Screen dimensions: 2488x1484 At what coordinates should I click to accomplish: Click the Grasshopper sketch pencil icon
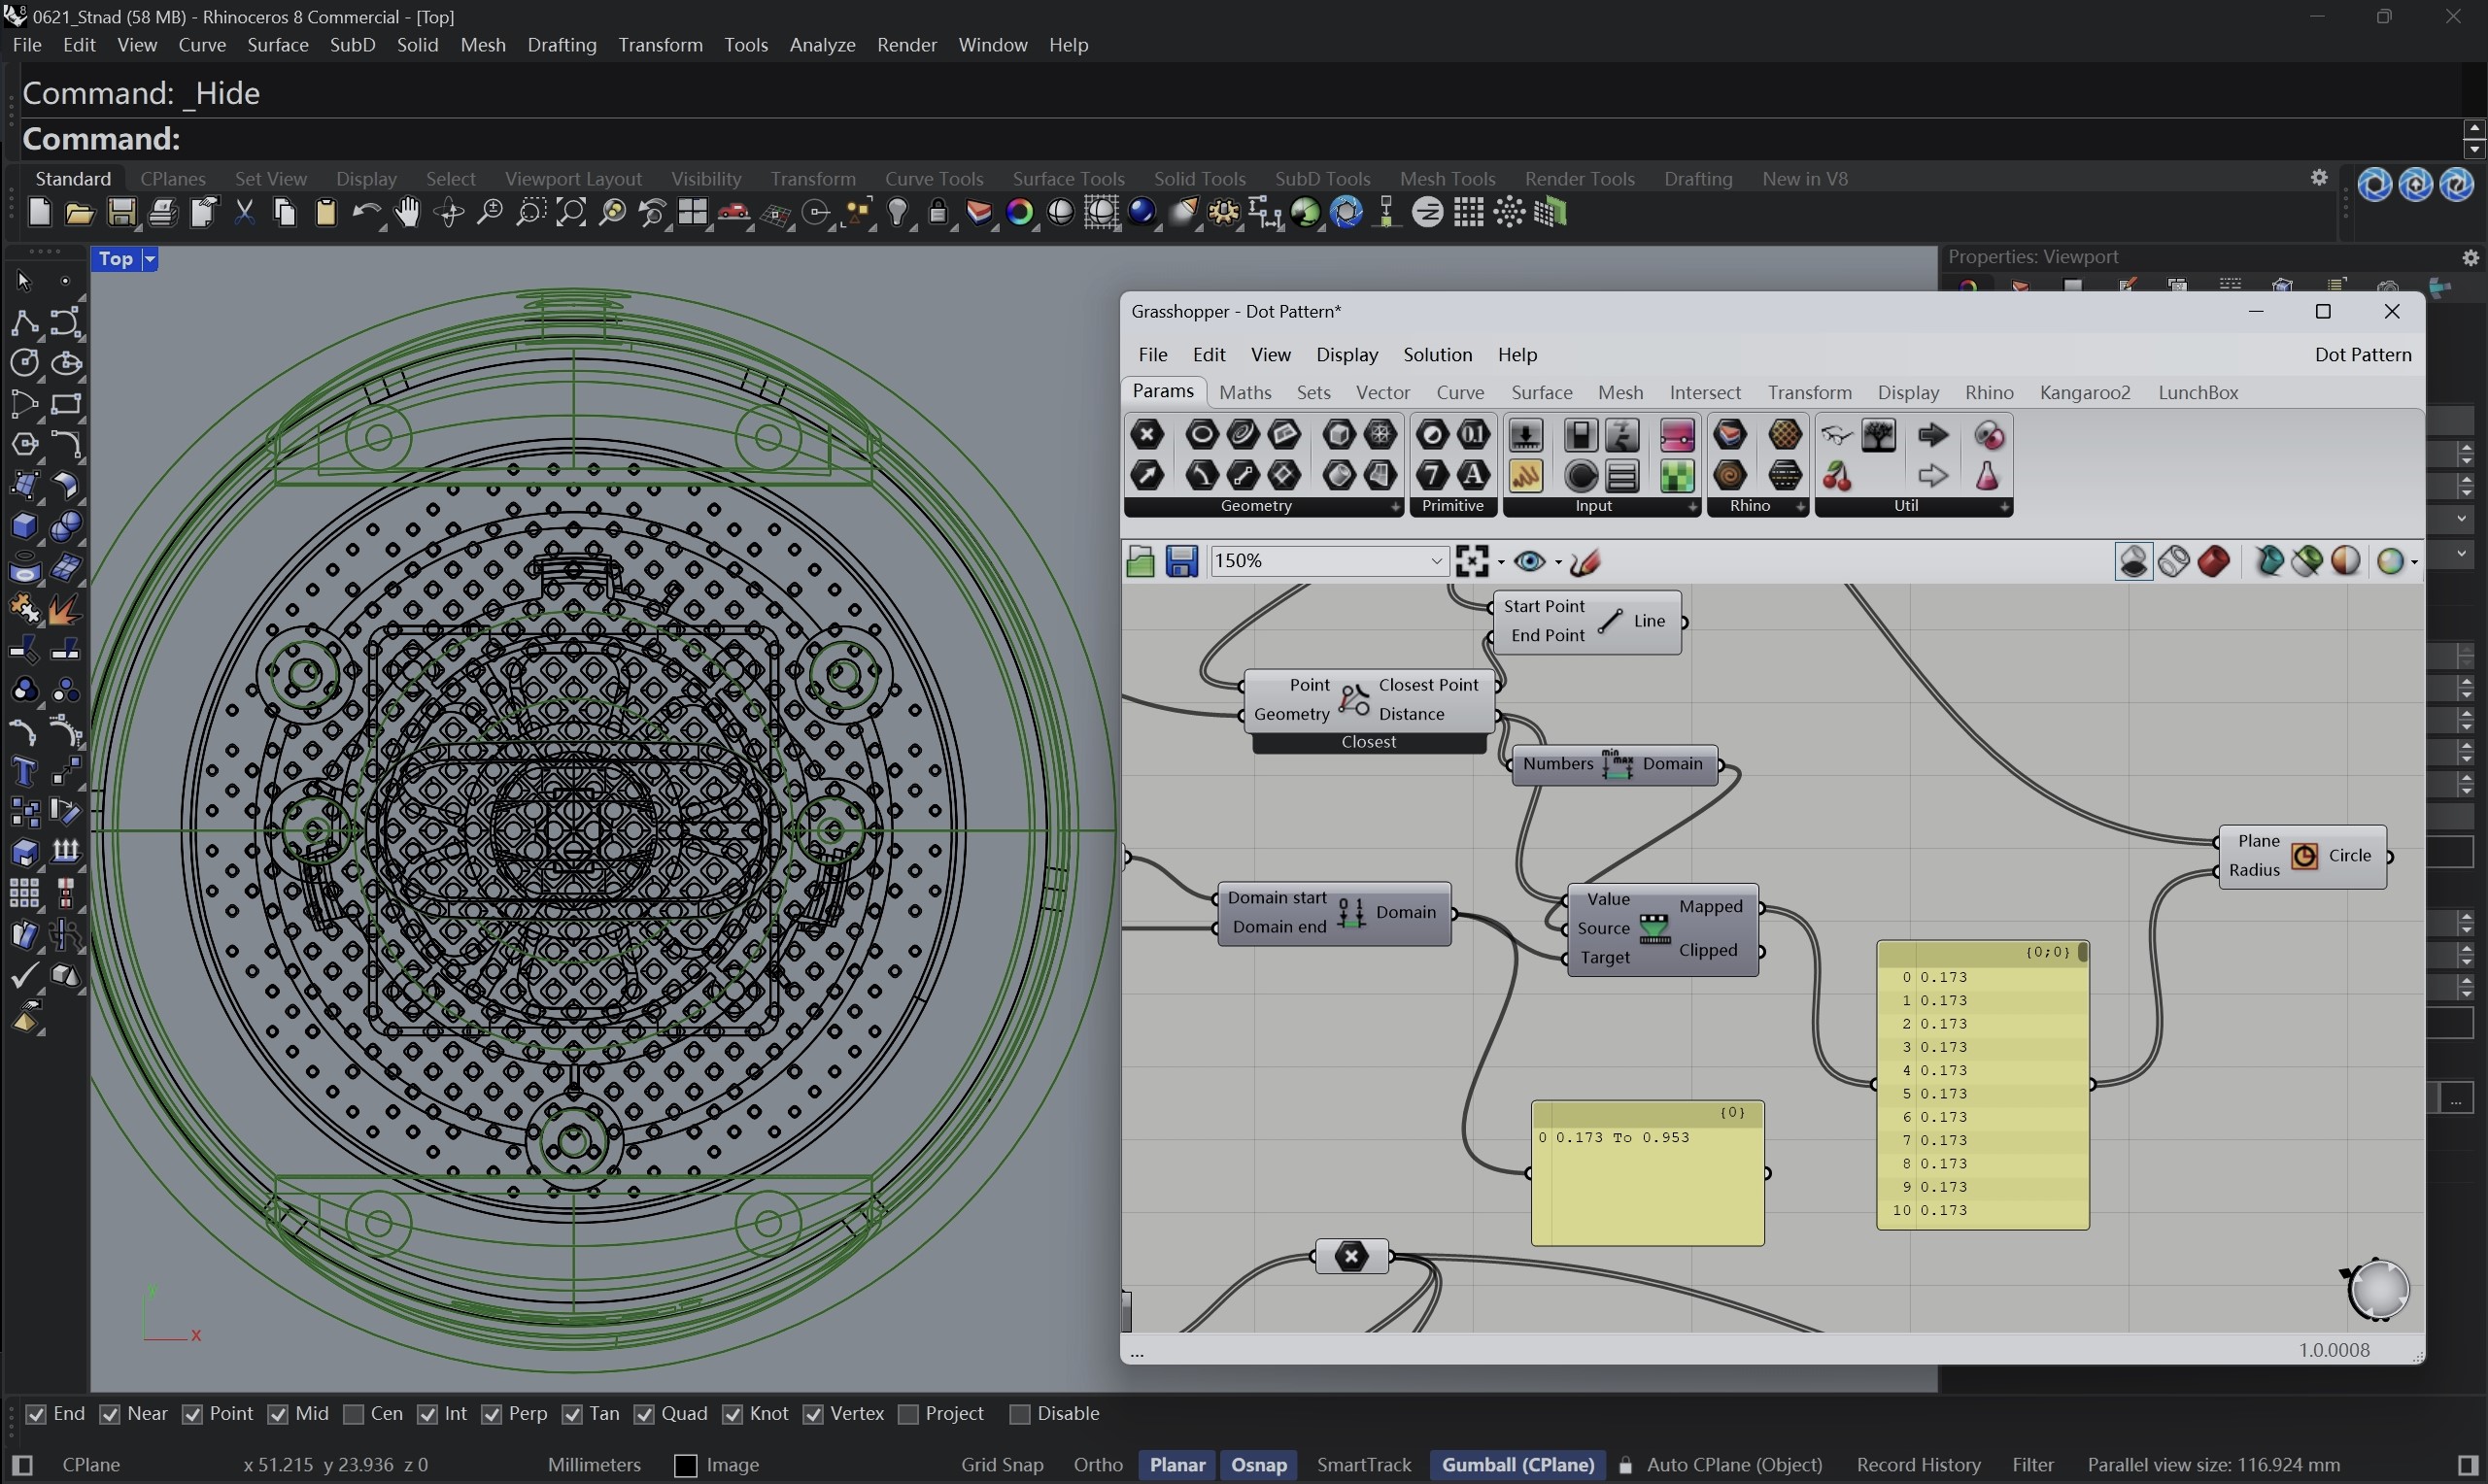coord(1586,563)
